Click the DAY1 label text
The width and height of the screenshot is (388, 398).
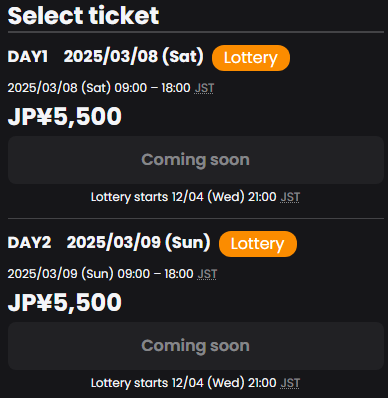coord(28,57)
